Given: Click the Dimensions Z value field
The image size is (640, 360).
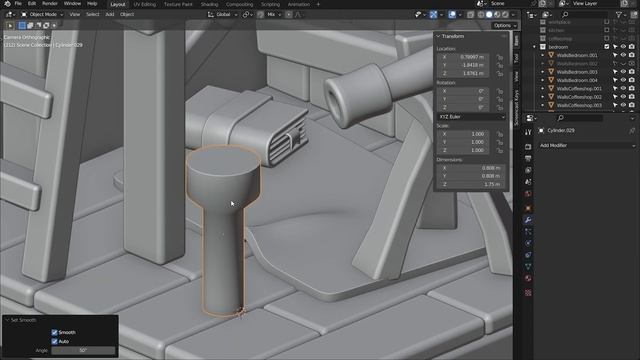Looking at the screenshot, I should tap(471, 184).
